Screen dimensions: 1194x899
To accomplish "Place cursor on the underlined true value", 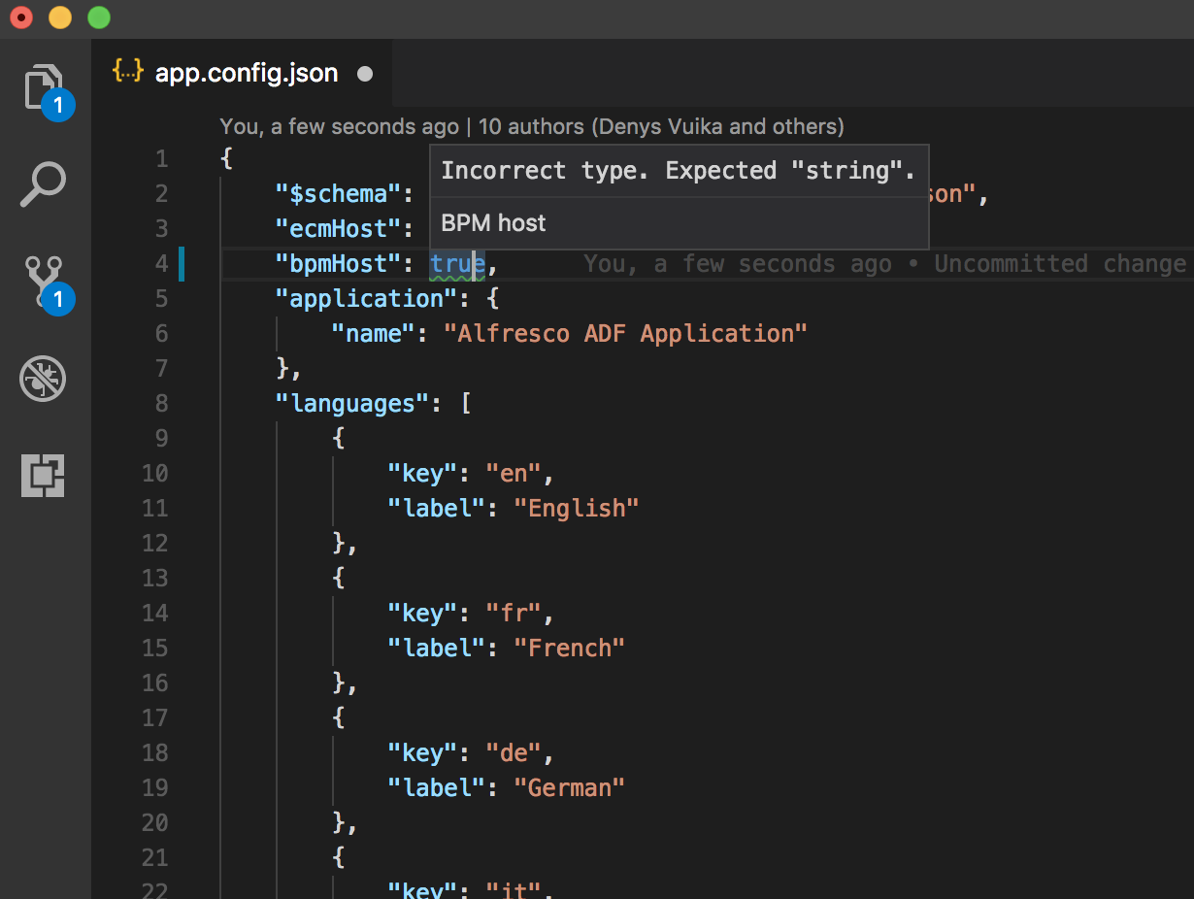I will [x=457, y=264].
